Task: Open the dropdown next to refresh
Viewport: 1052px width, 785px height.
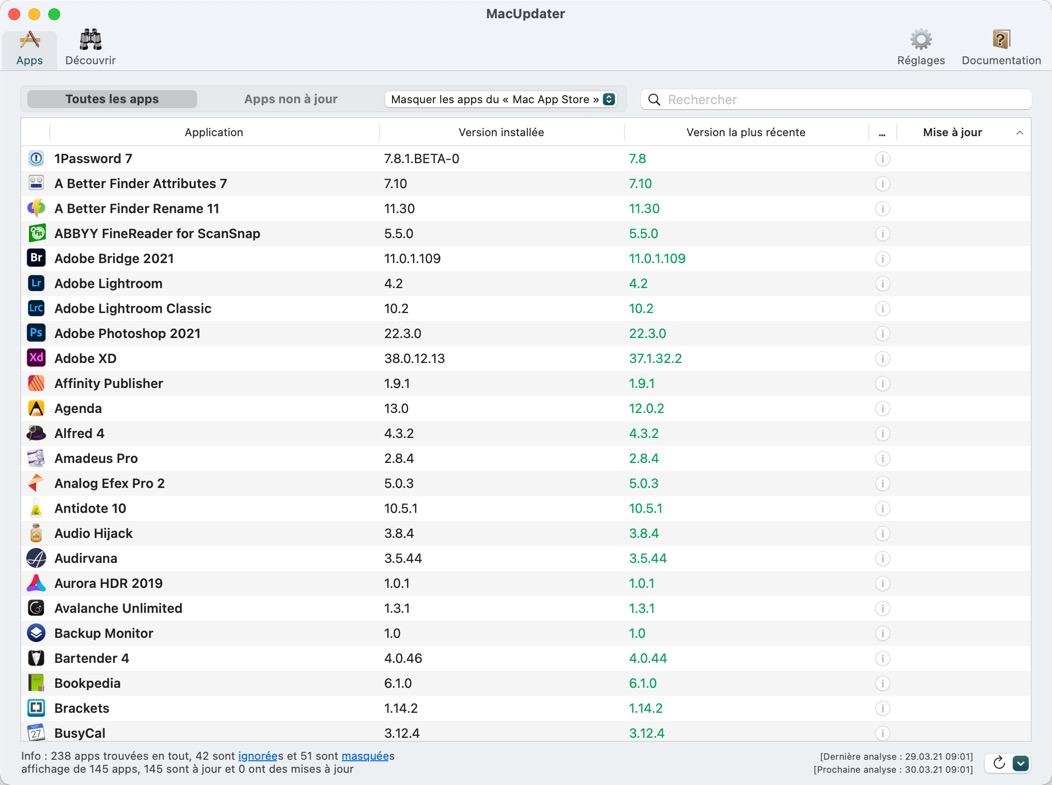Action: (1020, 763)
